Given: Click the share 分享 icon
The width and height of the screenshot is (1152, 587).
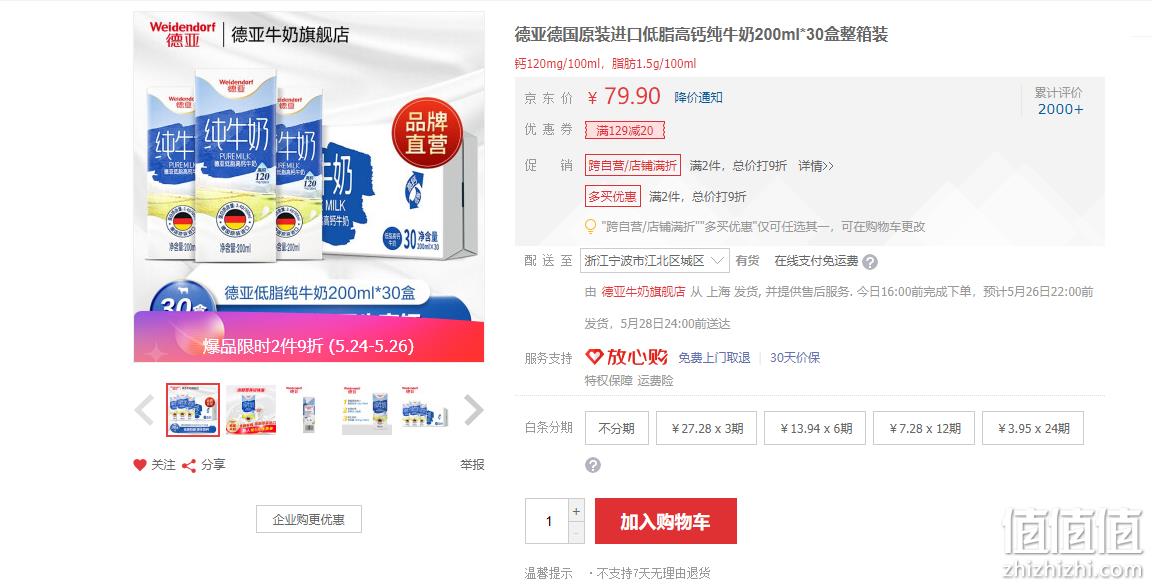Looking at the screenshot, I should (189, 465).
